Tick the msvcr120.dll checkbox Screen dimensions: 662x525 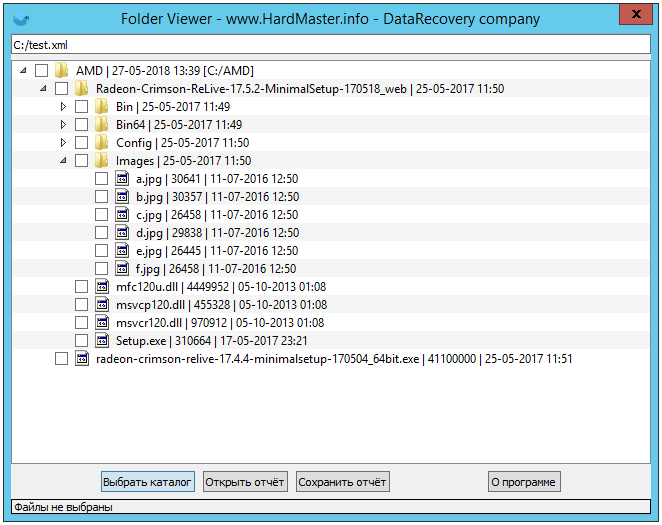81,323
